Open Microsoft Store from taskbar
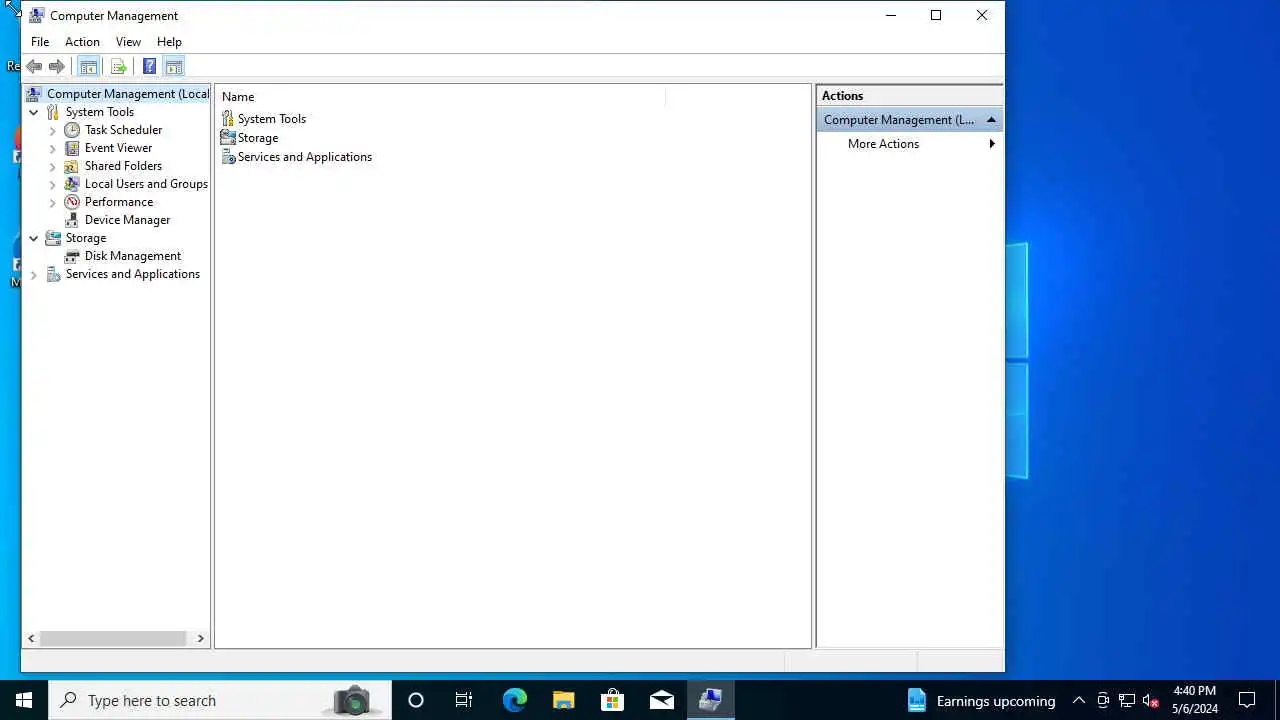The width and height of the screenshot is (1280, 720). pos(613,700)
